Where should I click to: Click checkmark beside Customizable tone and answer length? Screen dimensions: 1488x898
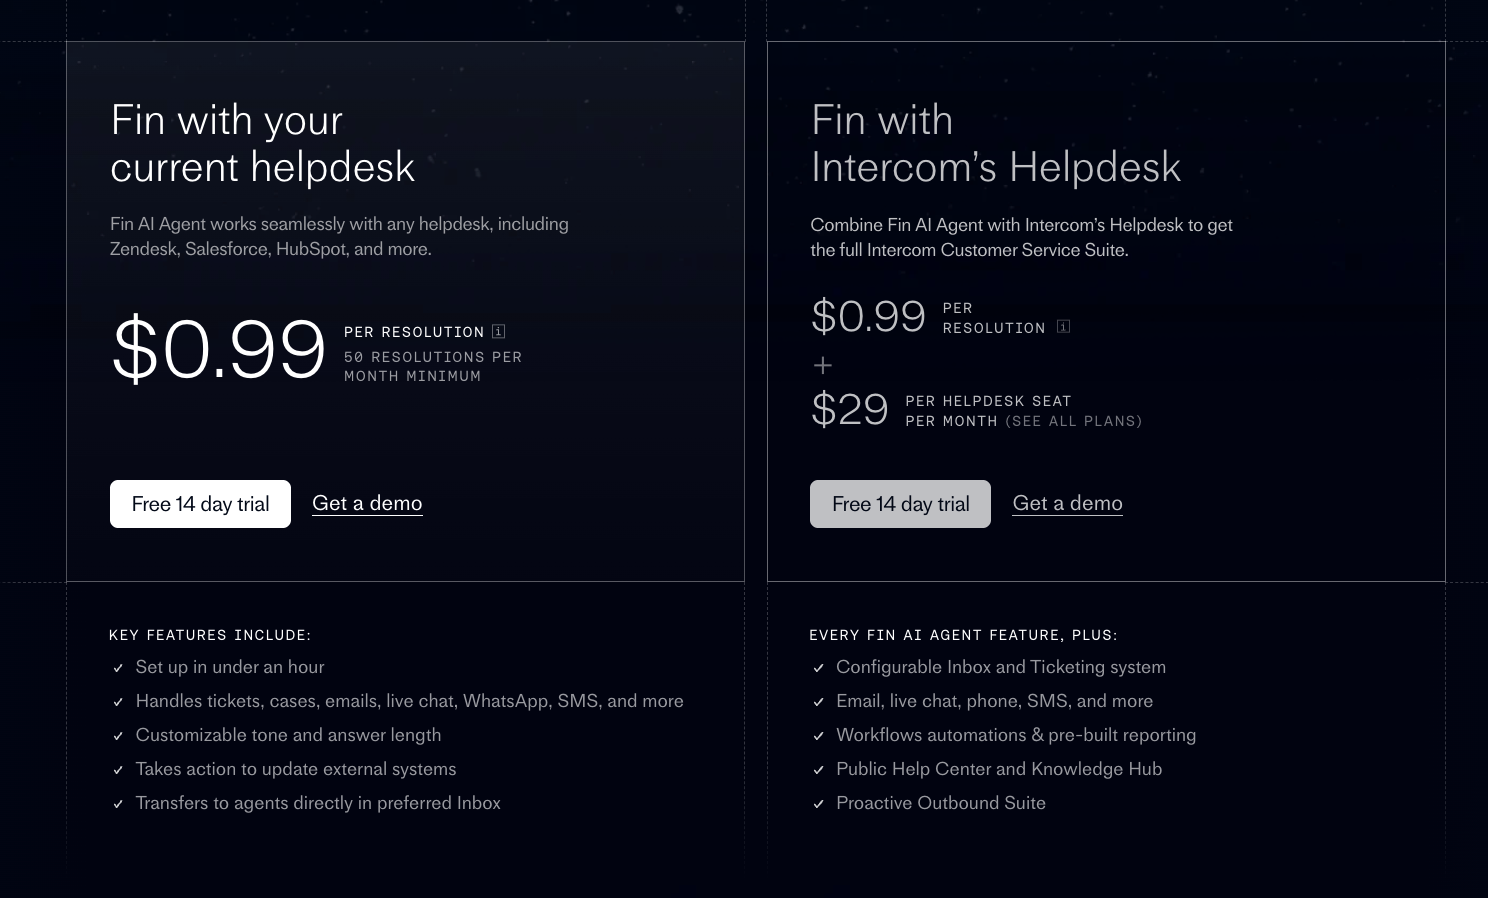(118, 736)
